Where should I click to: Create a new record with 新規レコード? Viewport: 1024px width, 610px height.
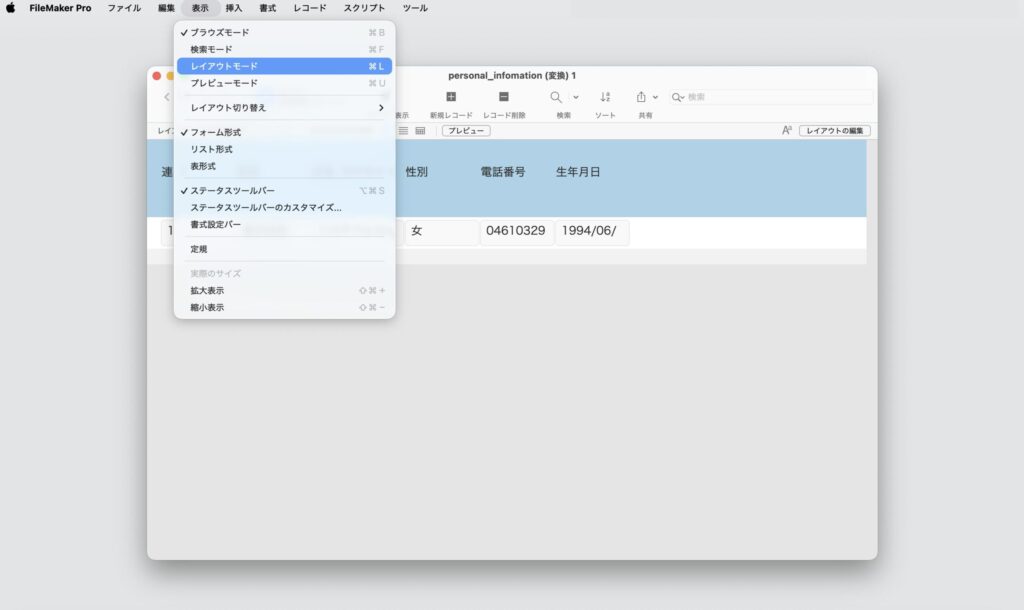tap(452, 96)
